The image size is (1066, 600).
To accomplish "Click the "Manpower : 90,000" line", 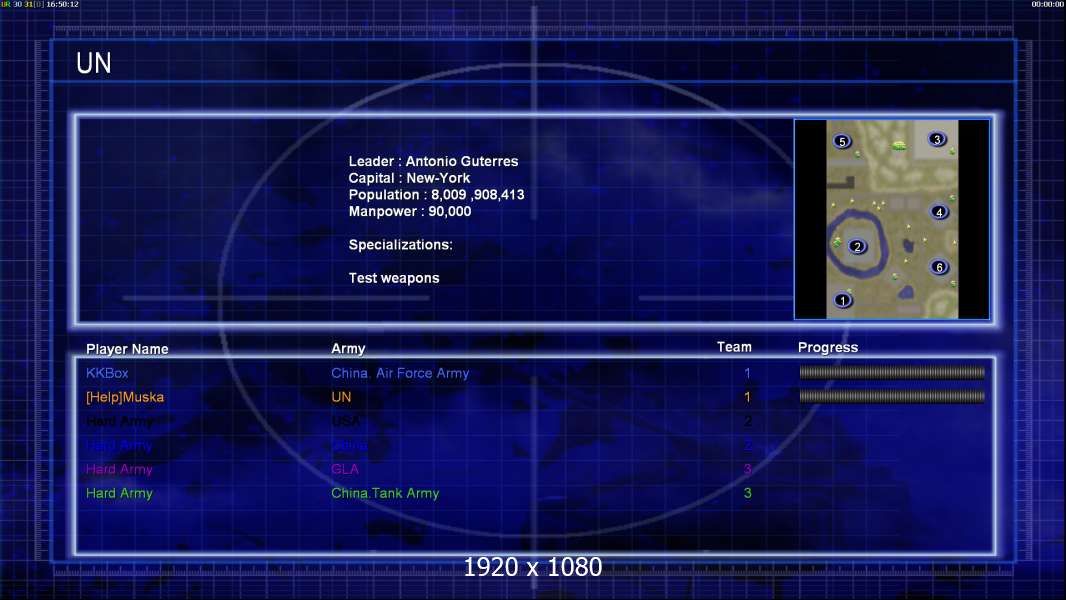I will pos(410,211).
